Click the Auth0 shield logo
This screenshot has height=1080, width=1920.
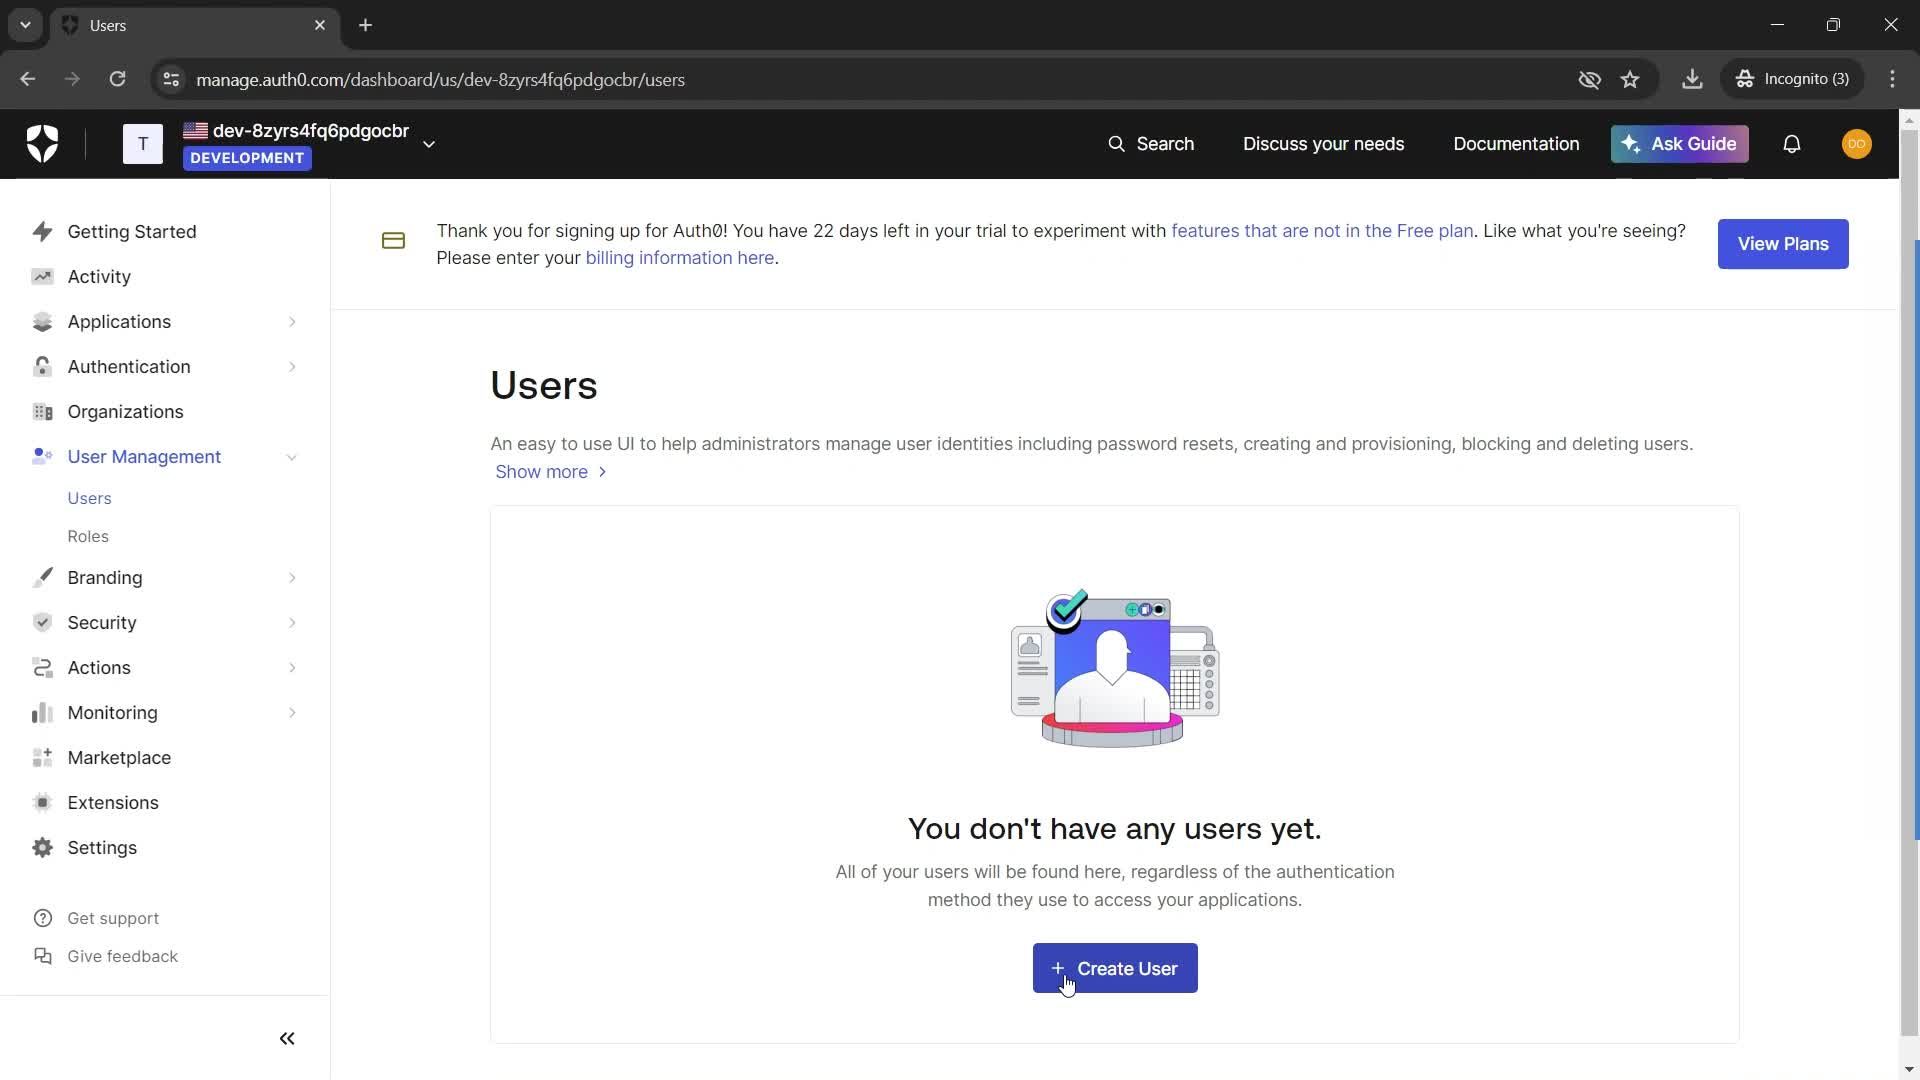click(42, 144)
